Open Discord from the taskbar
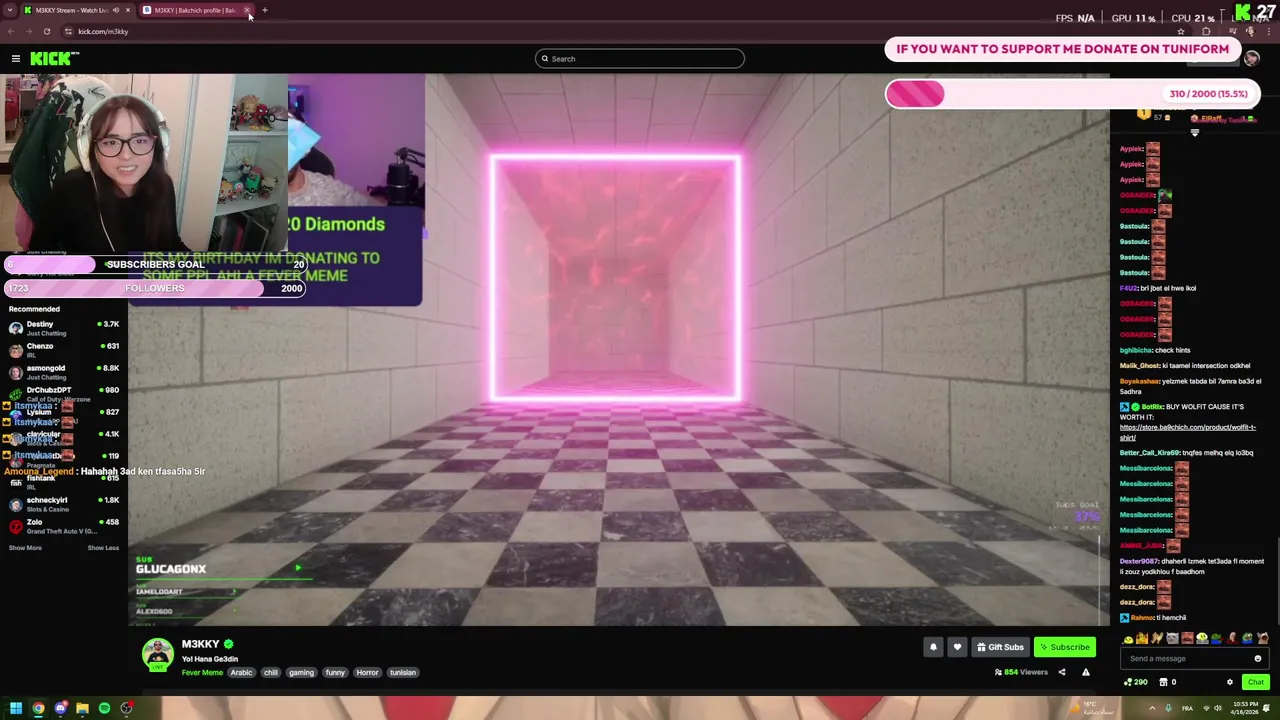This screenshot has height=720, width=1280. point(60,708)
